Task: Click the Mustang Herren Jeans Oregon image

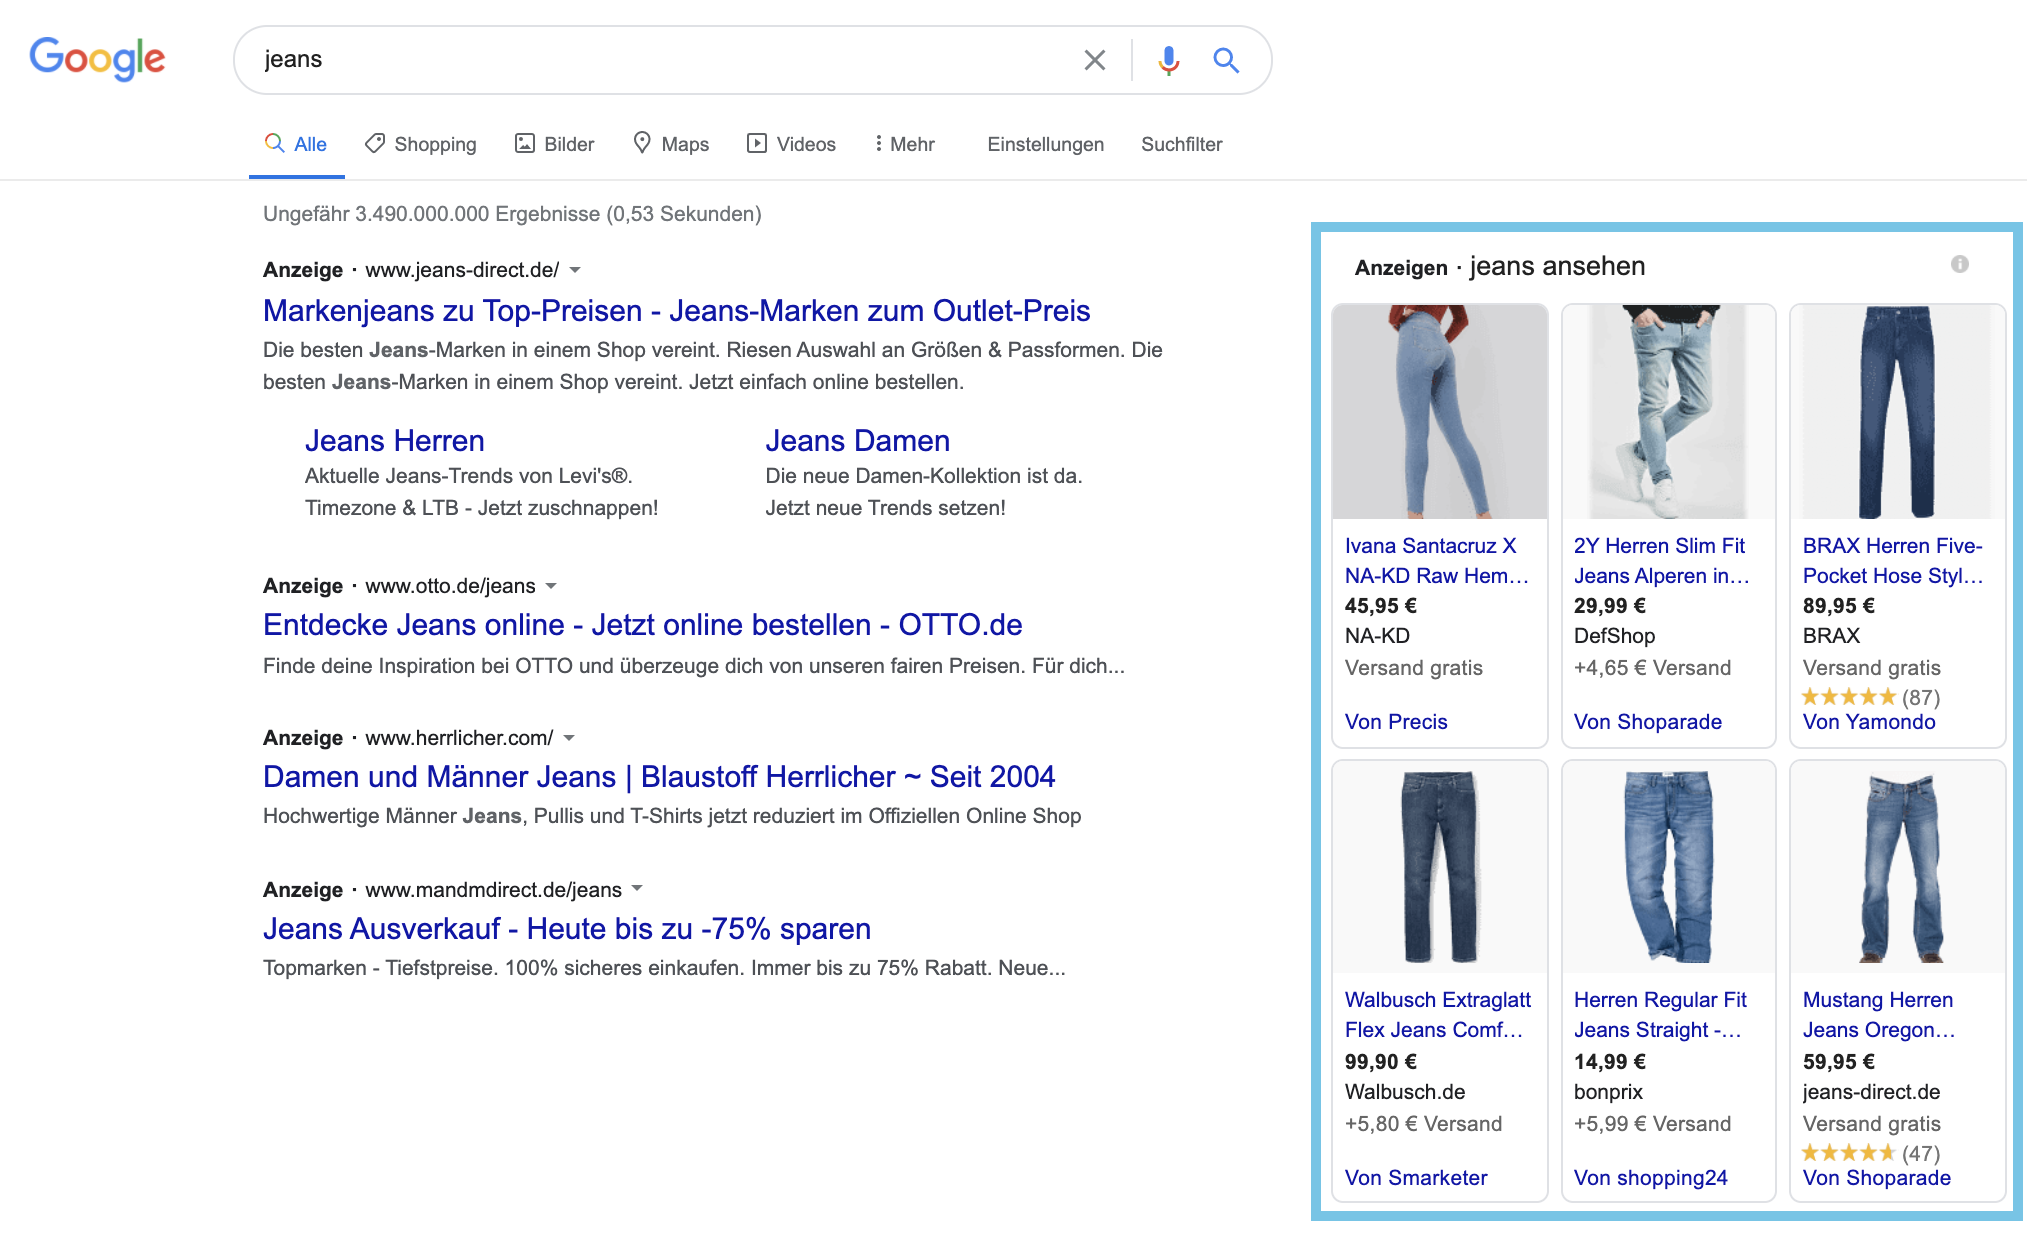Action: 1897,867
